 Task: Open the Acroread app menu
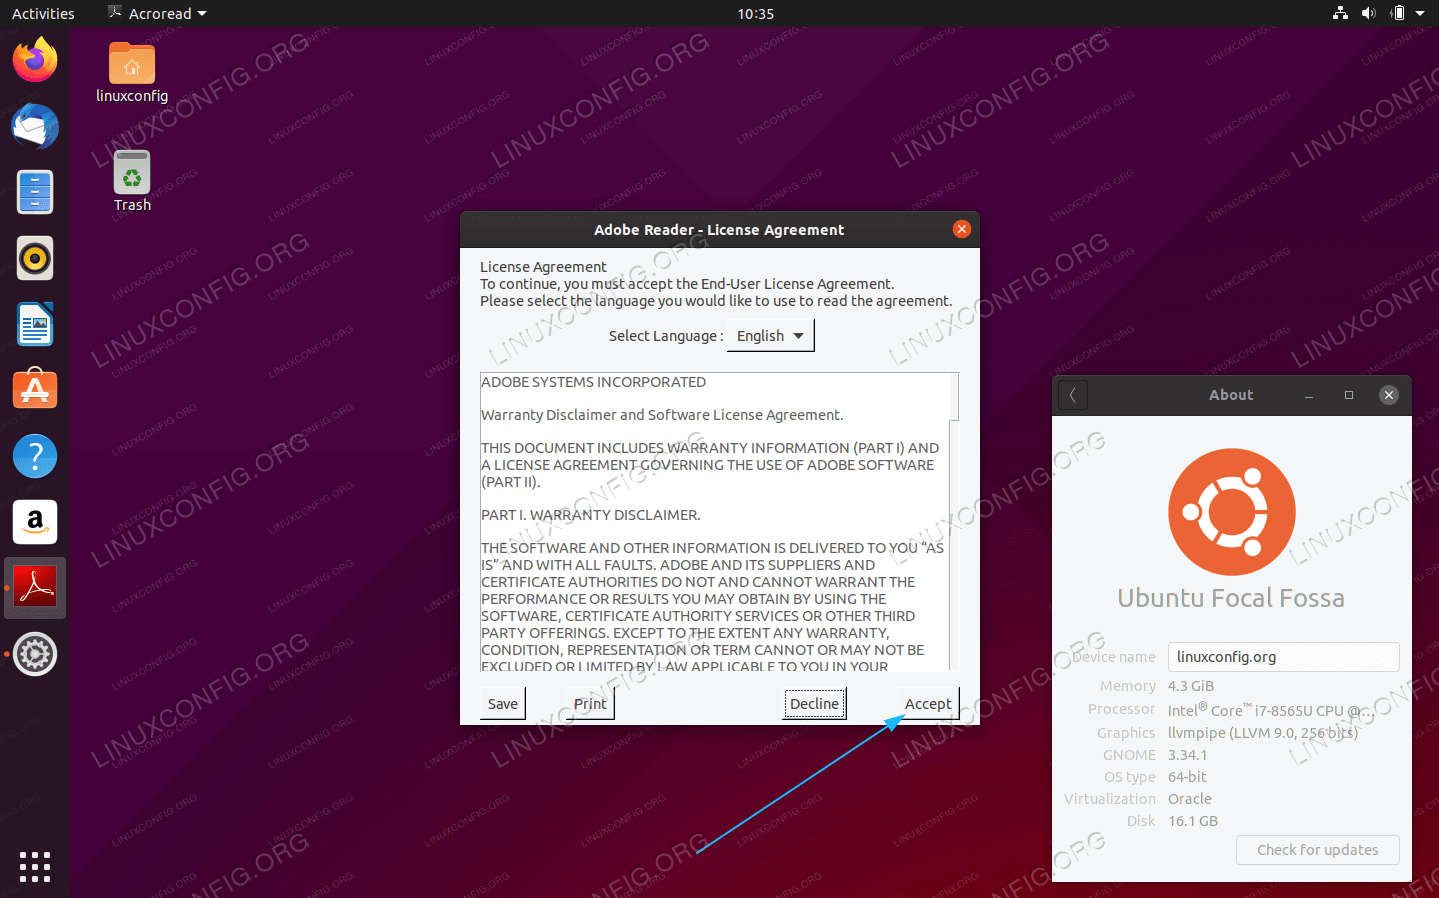[x=157, y=13]
